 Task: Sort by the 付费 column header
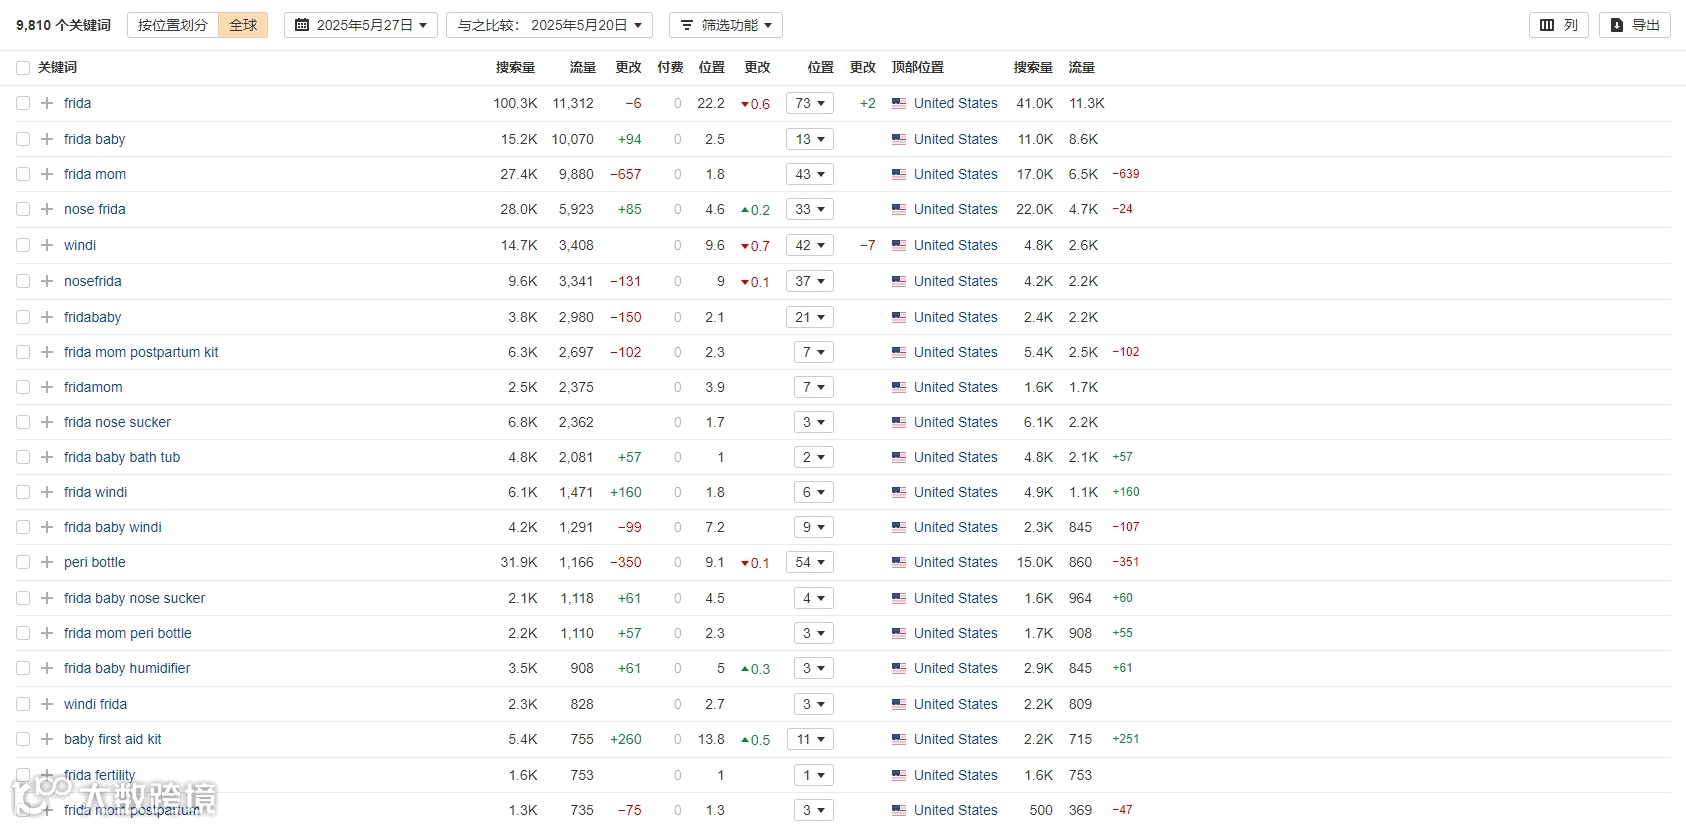click(670, 68)
